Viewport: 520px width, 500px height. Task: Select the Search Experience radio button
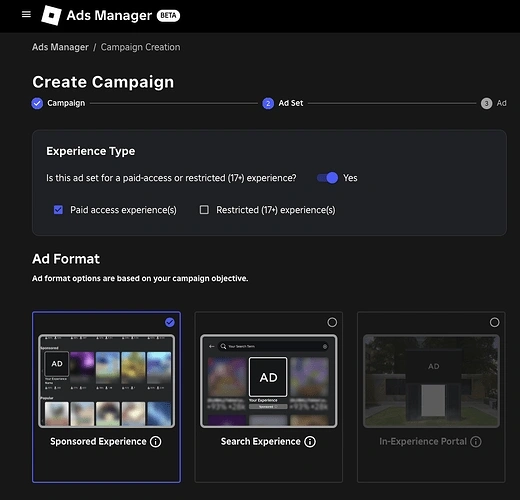click(332, 322)
